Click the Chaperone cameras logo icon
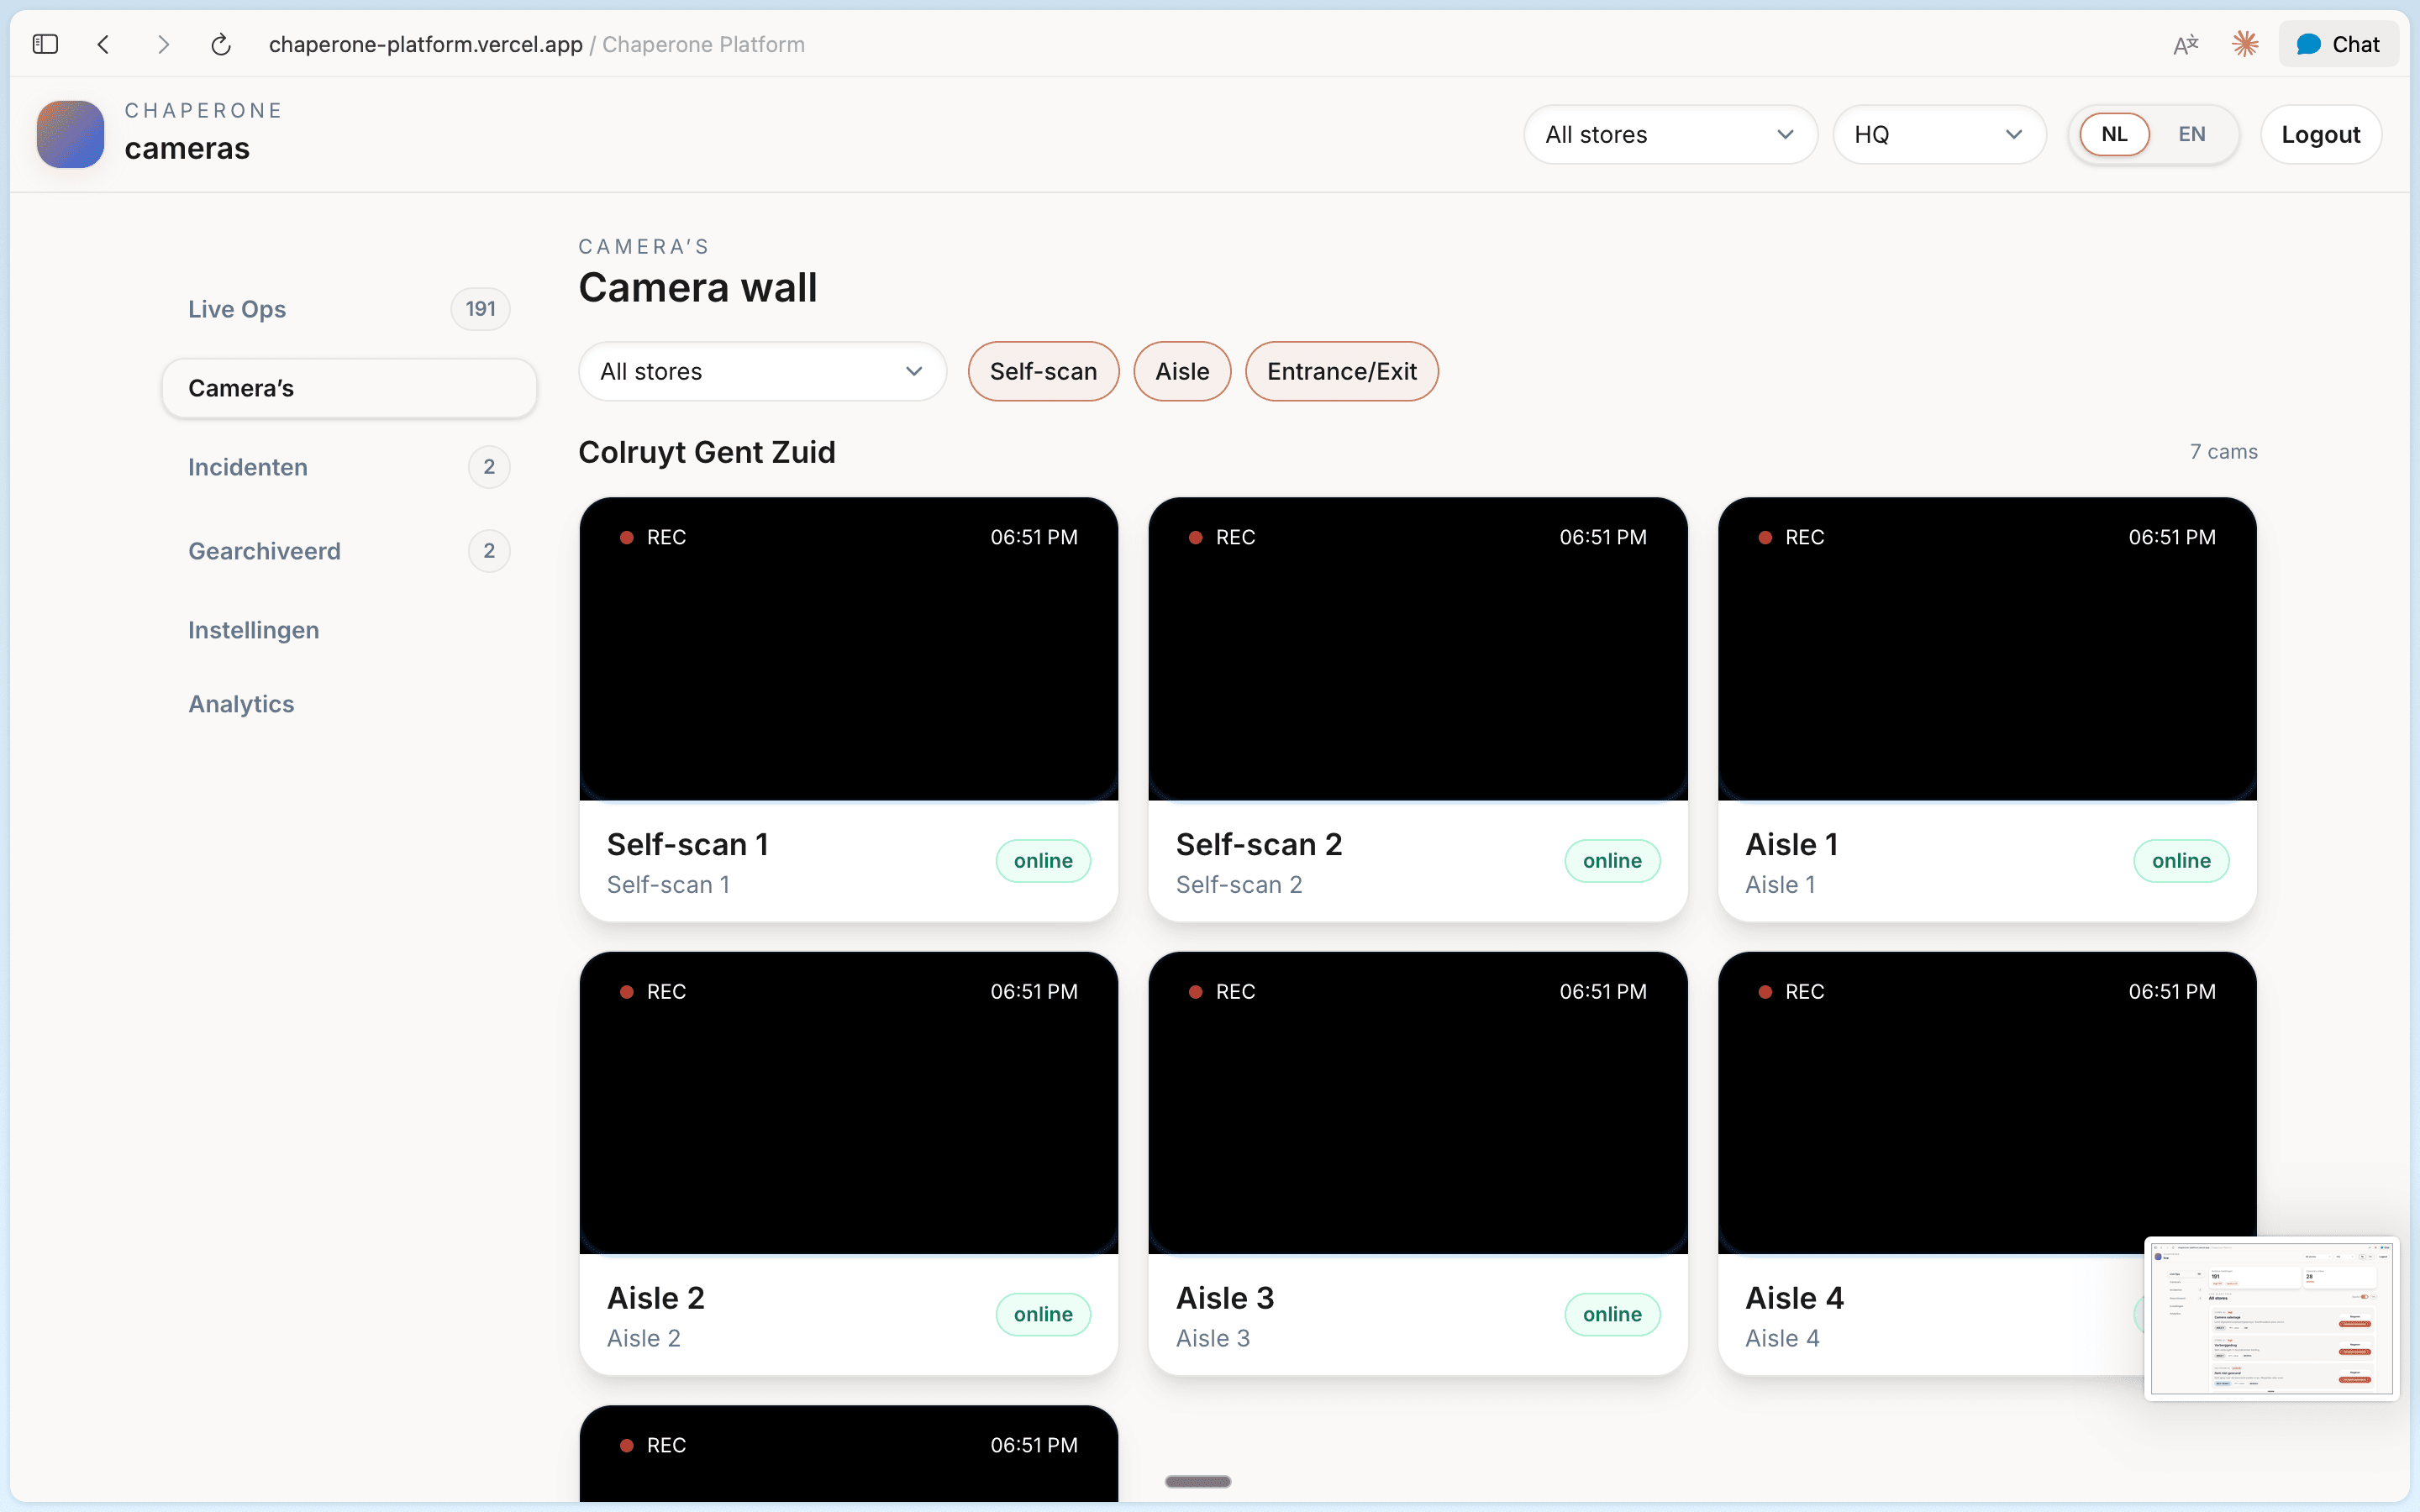 click(x=68, y=133)
